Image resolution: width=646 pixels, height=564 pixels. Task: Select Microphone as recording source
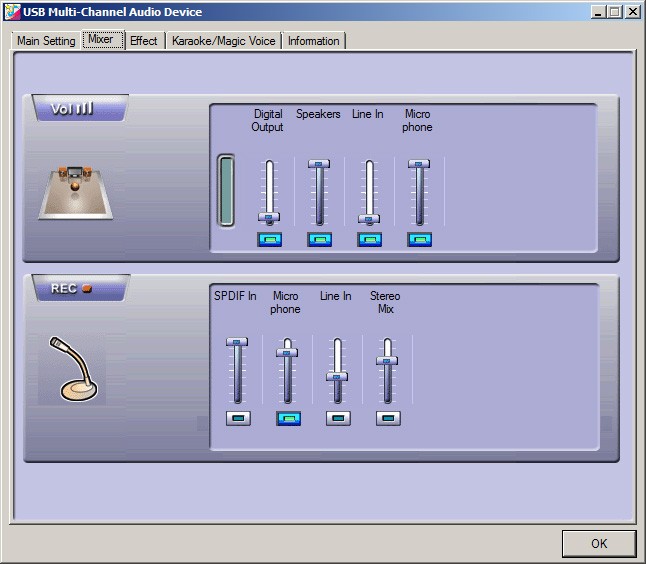288,418
